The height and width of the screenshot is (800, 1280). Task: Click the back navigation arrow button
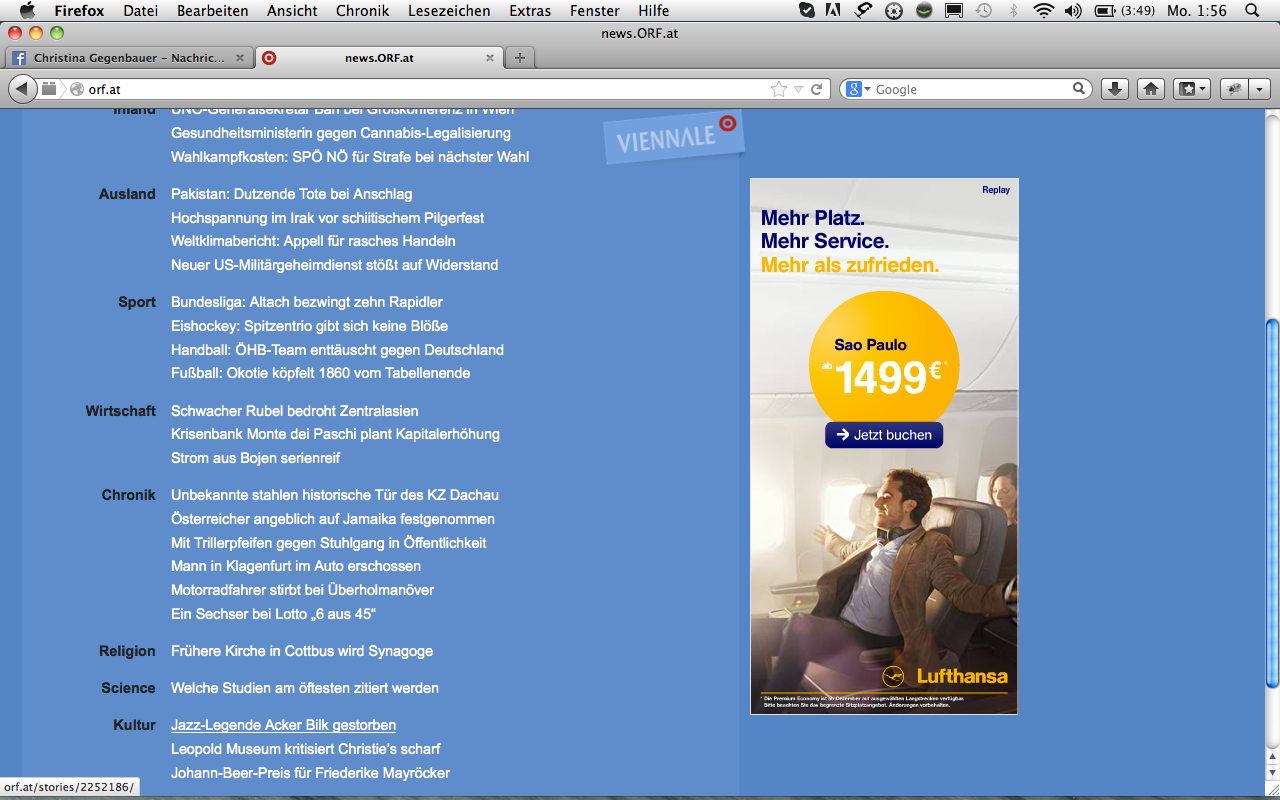21,89
